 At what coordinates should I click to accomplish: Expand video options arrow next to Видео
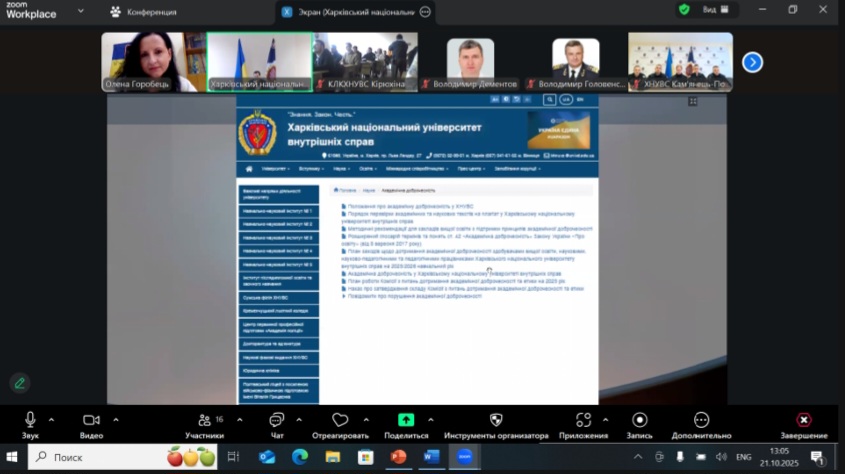(116, 419)
